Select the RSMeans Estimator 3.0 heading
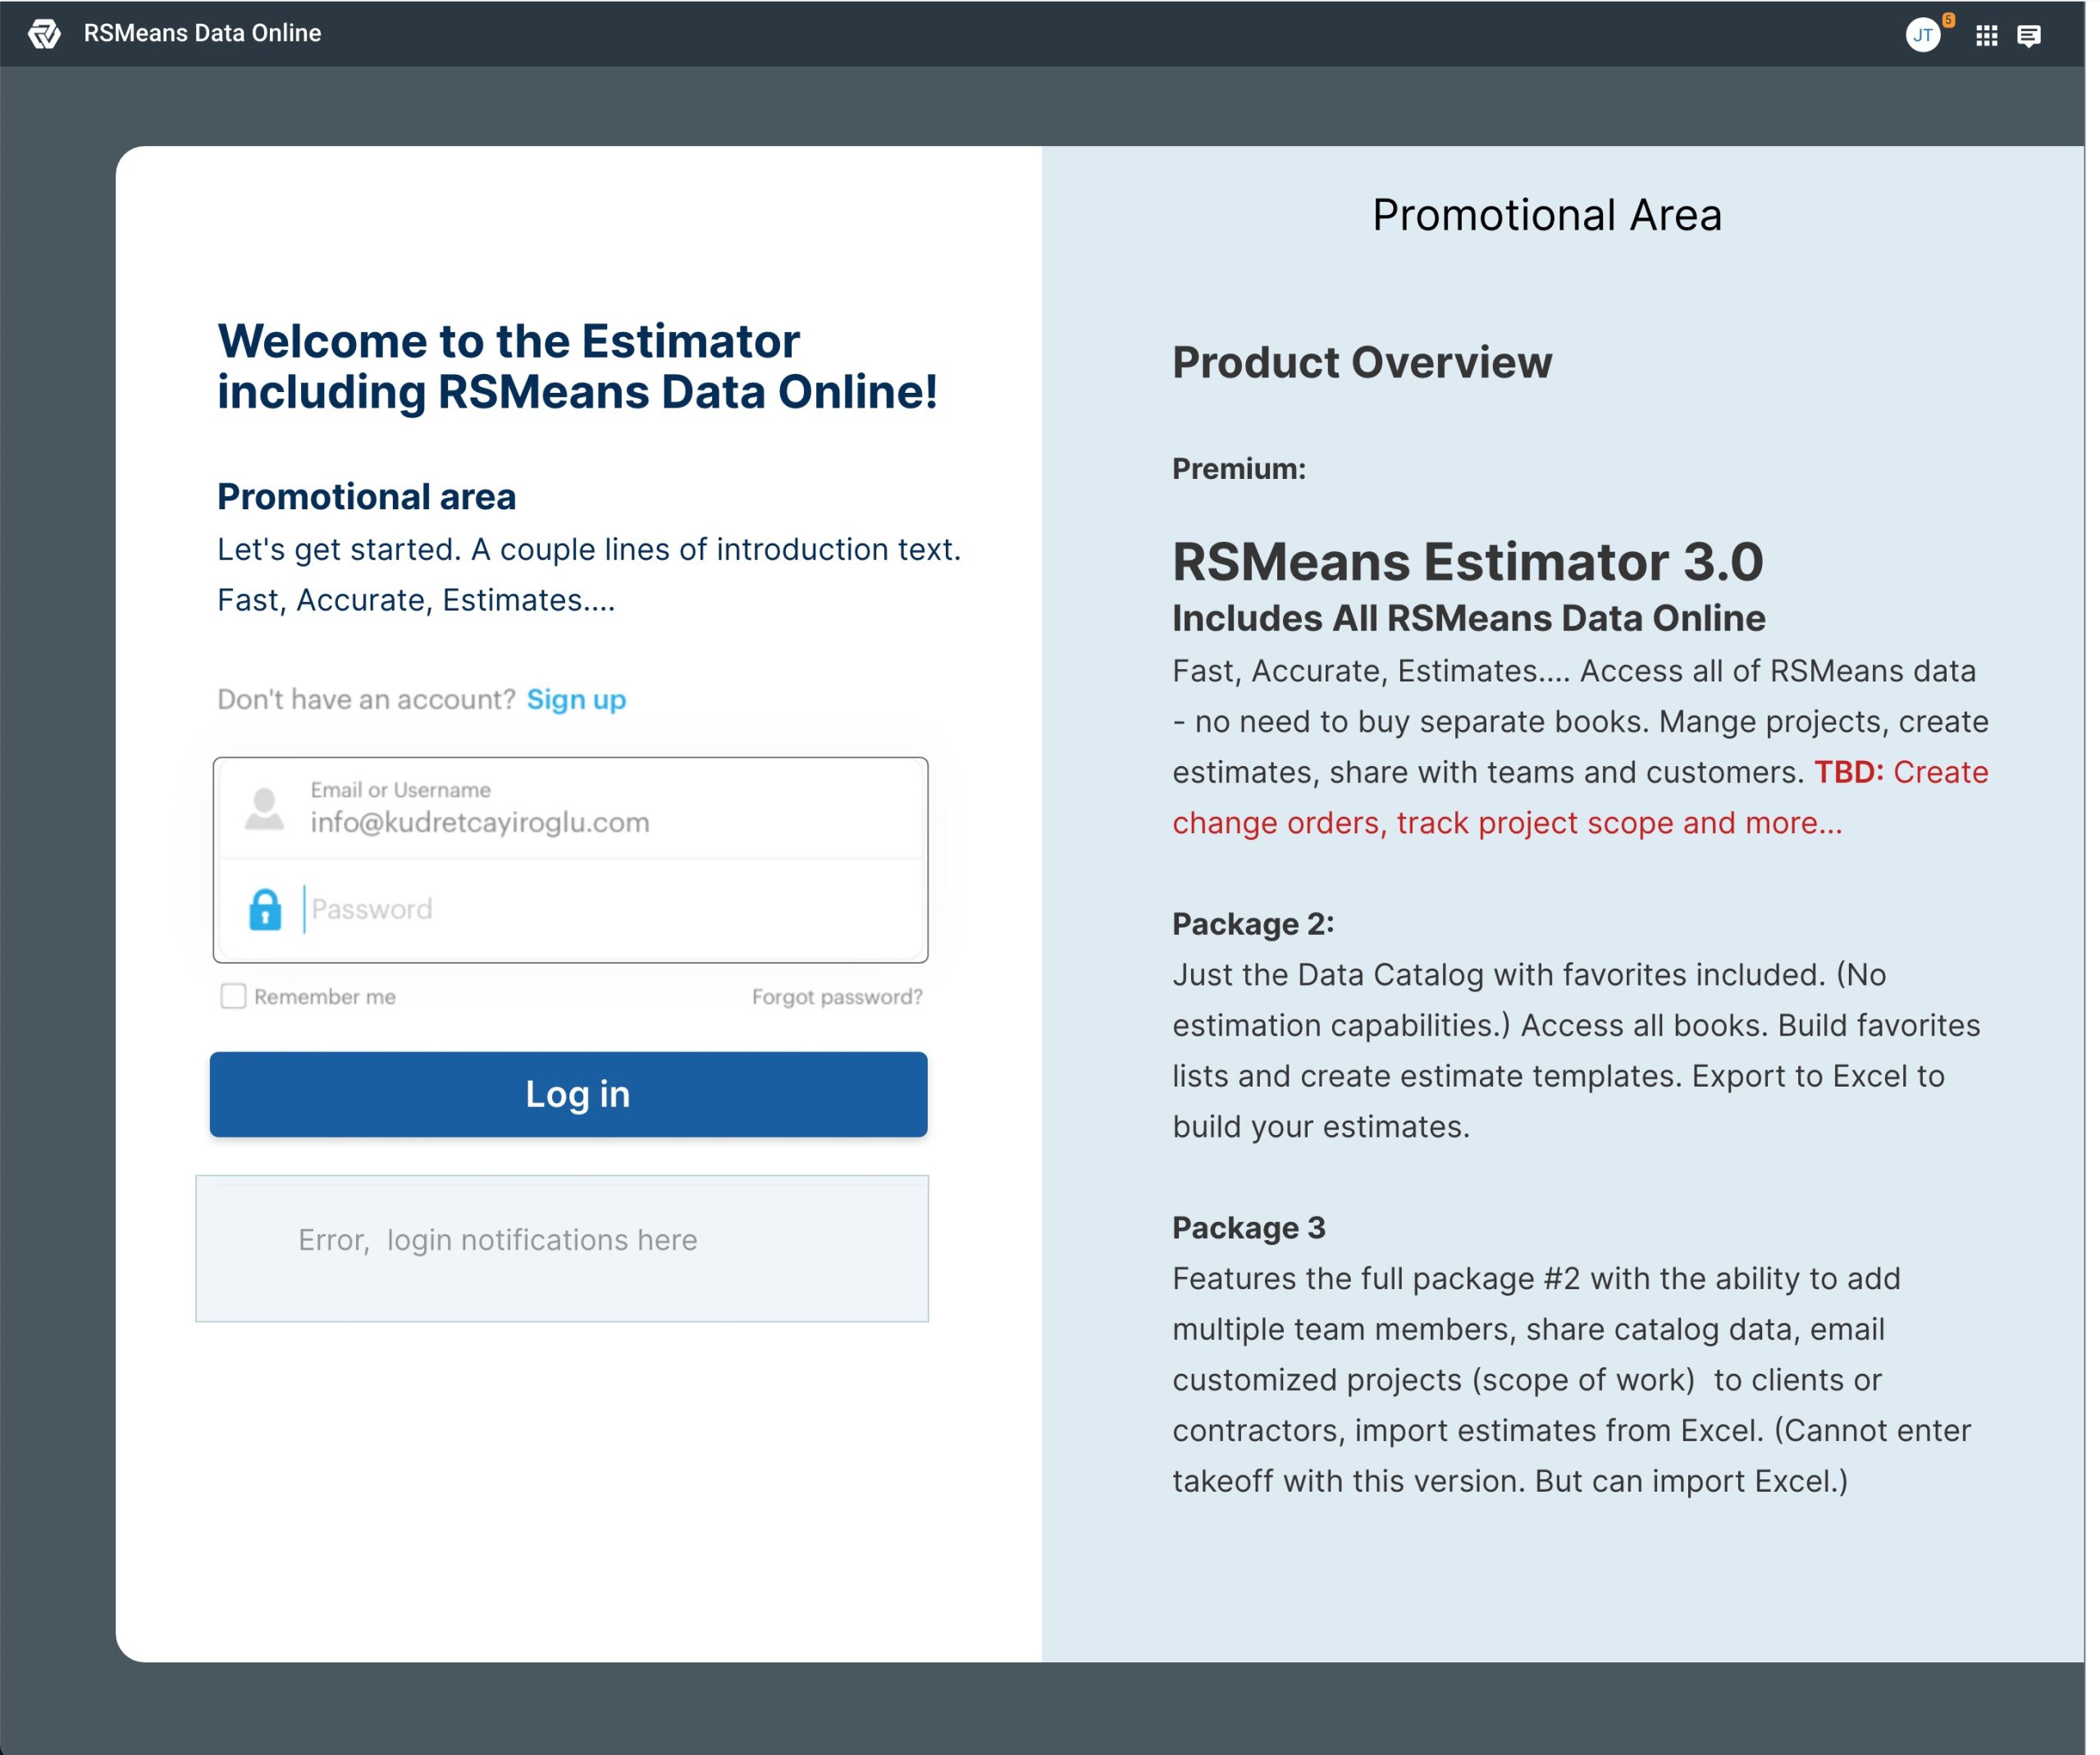Image resolution: width=2100 pixels, height=1755 pixels. pyautogui.click(x=1467, y=561)
